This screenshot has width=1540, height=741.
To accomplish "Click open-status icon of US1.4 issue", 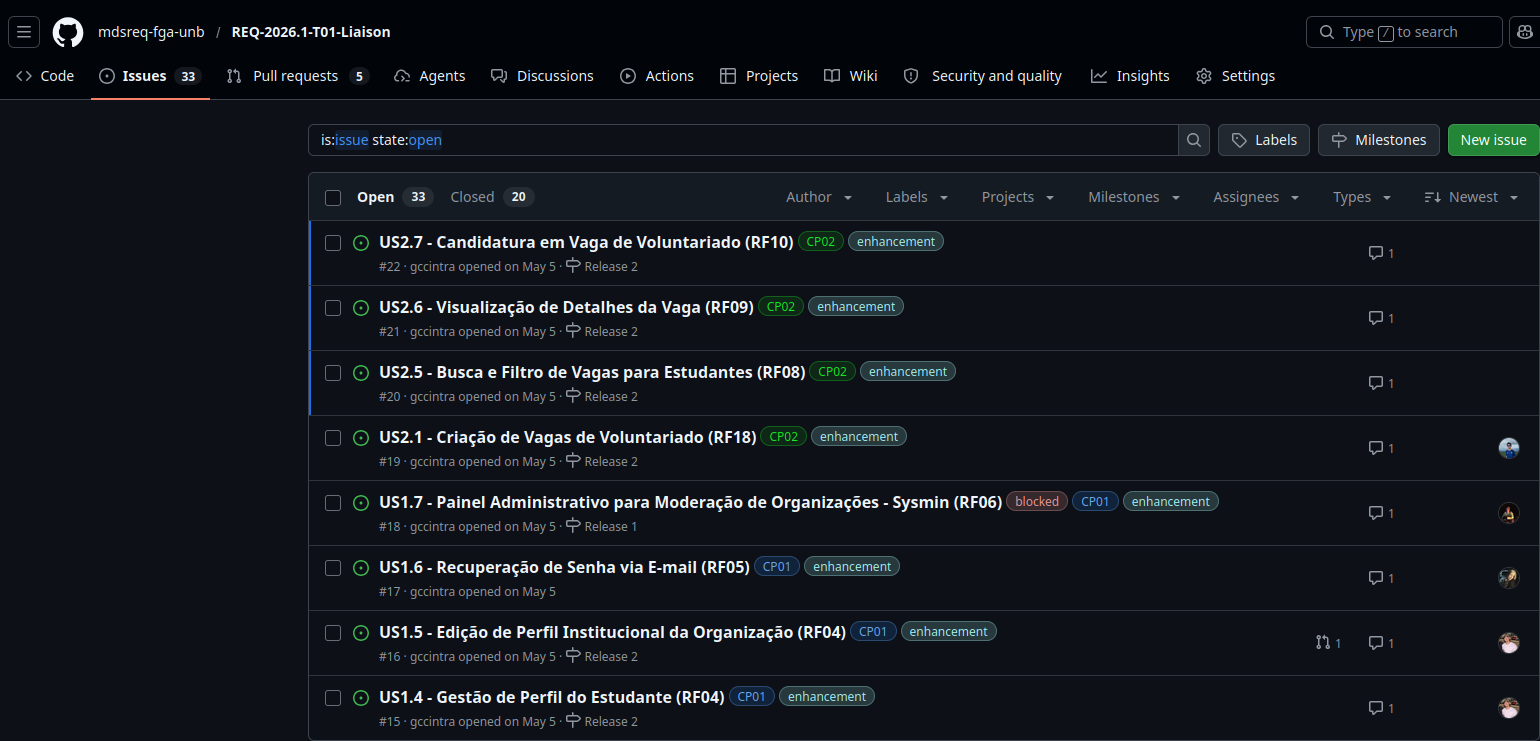I will [x=361, y=697].
